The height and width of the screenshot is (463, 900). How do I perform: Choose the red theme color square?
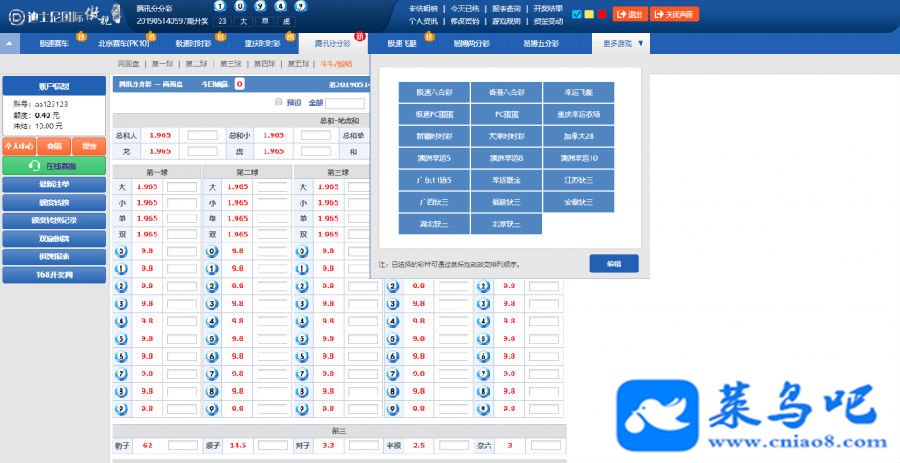pos(602,14)
